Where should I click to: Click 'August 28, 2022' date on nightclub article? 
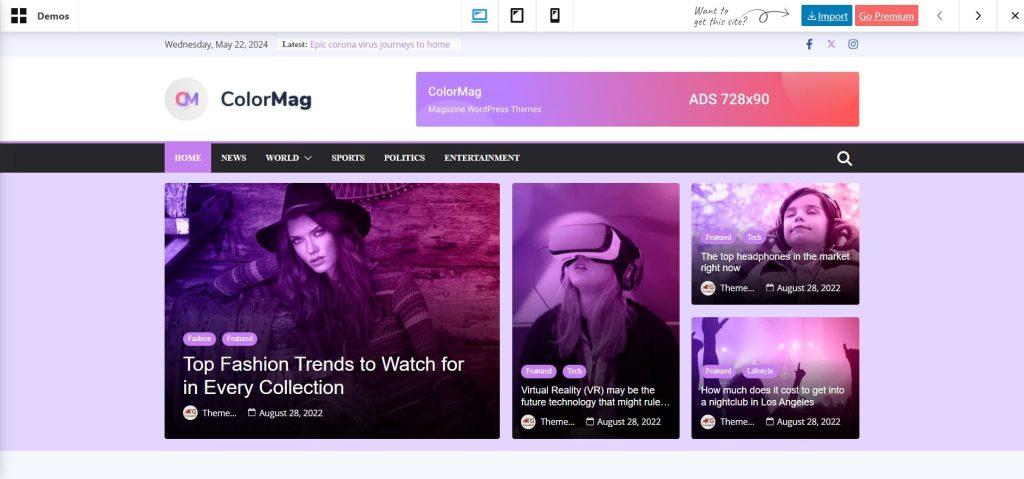coord(808,421)
